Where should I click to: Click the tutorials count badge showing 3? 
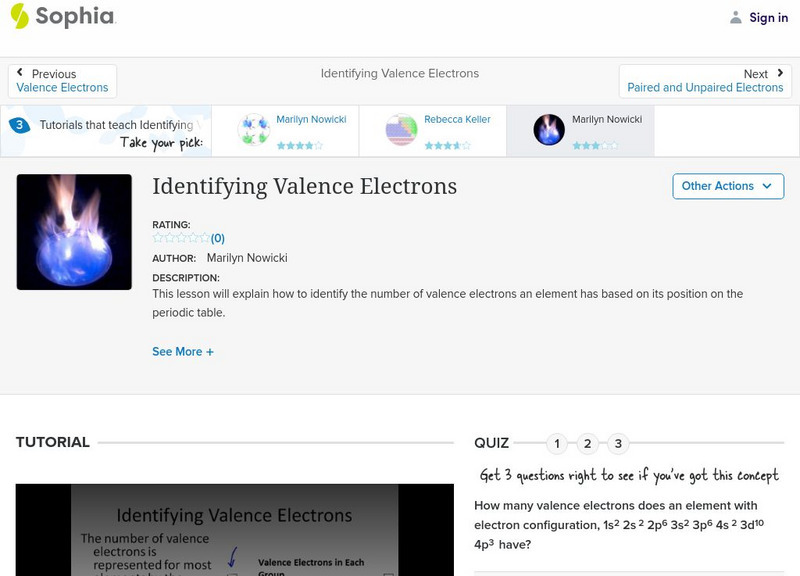[19, 125]
